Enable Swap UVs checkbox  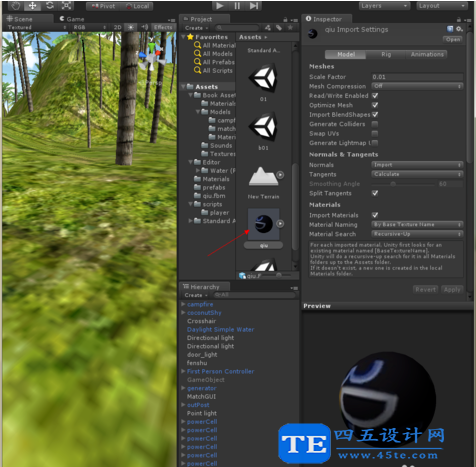tap(375, 133)
